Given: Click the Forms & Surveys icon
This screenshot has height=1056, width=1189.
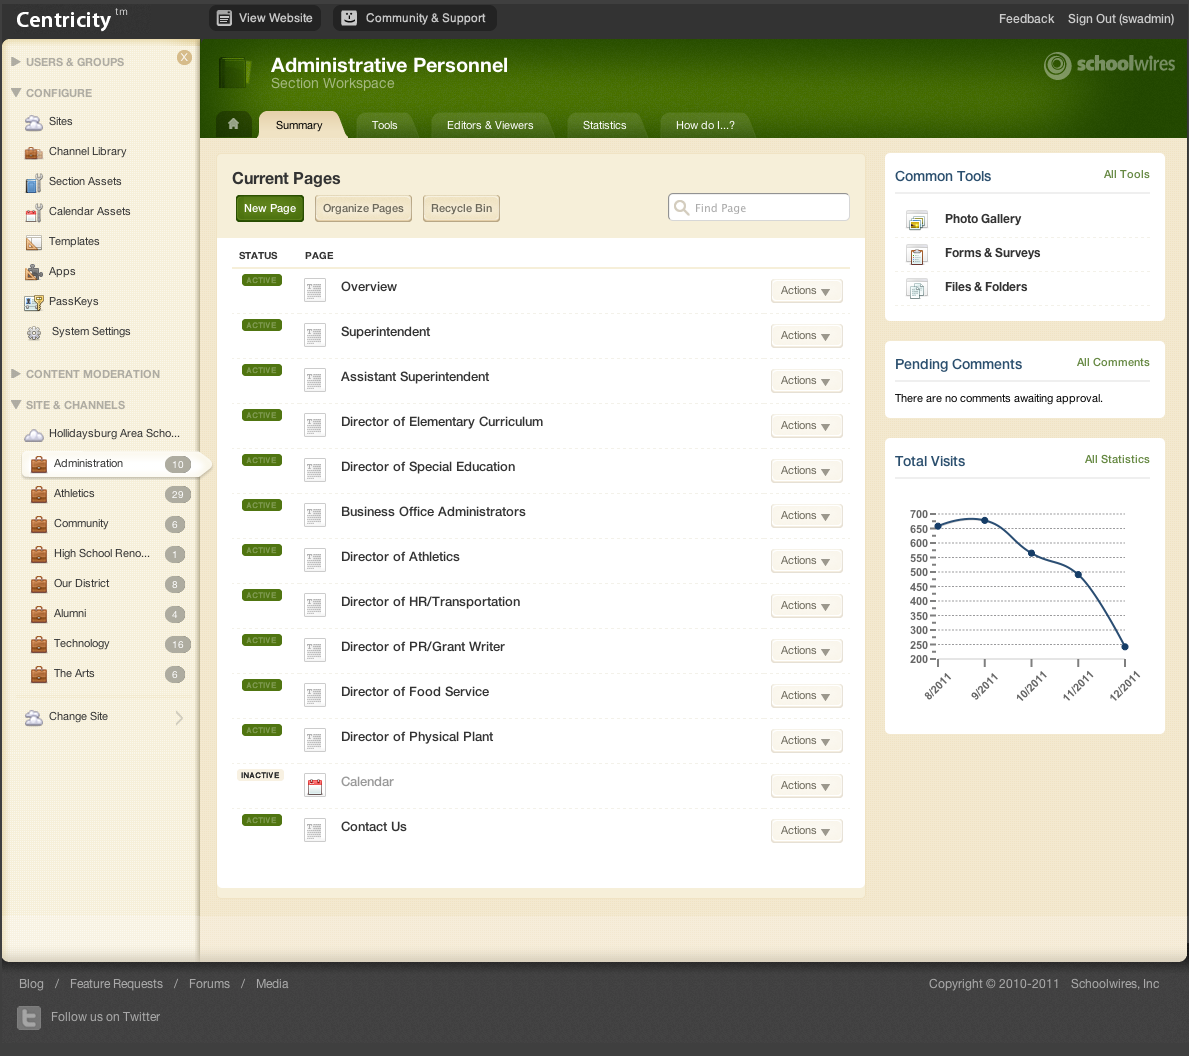Looking at the screenshot, I should pyautogui.click(x=916, y=254).
